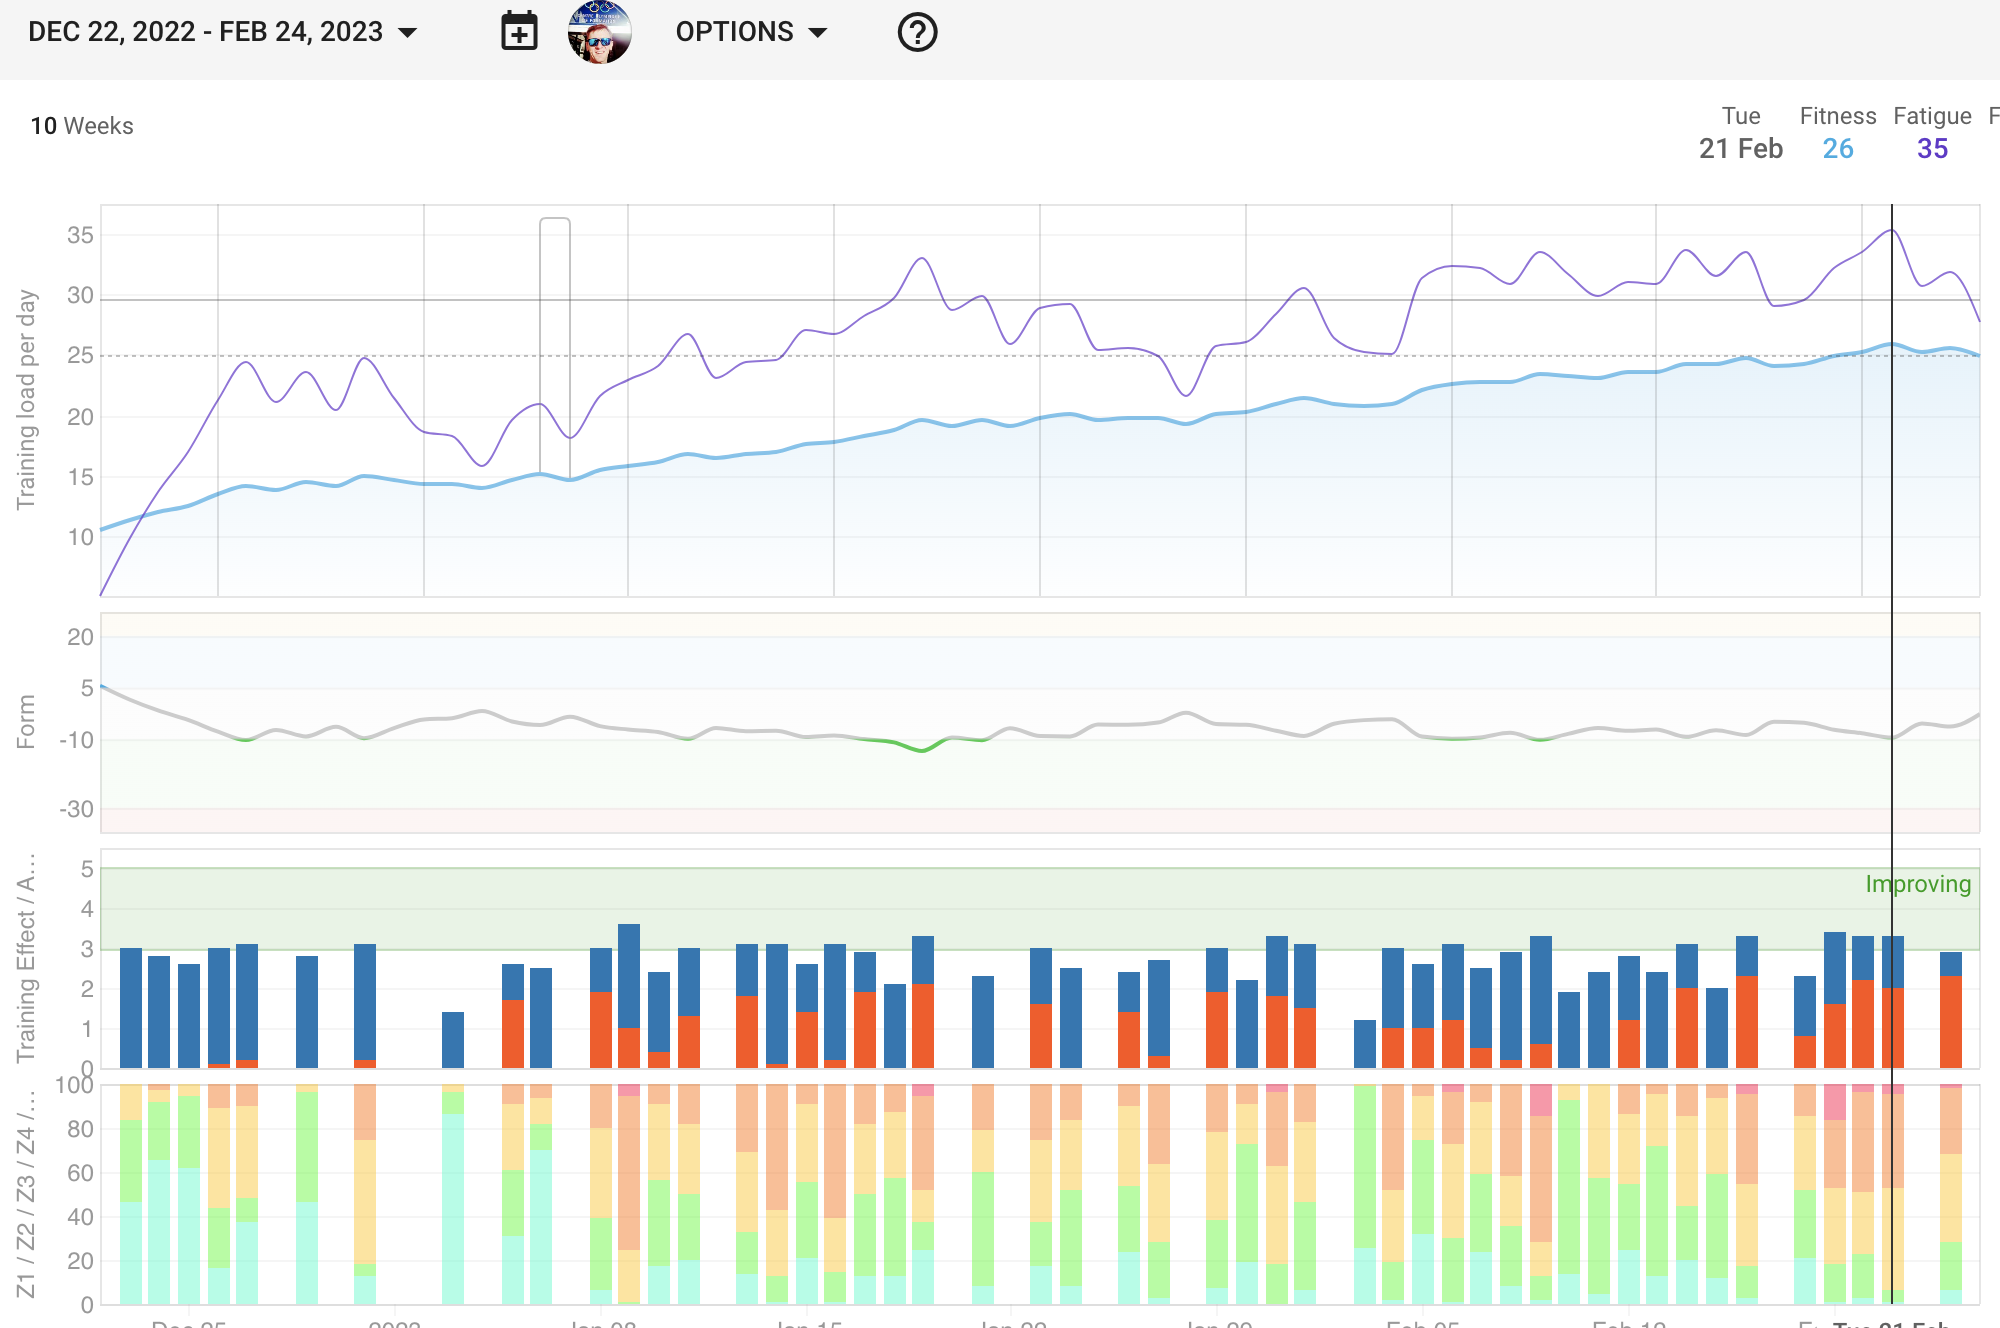Click the Fitness value 26
2000x1328 pixels.
tap(1838, 149)
